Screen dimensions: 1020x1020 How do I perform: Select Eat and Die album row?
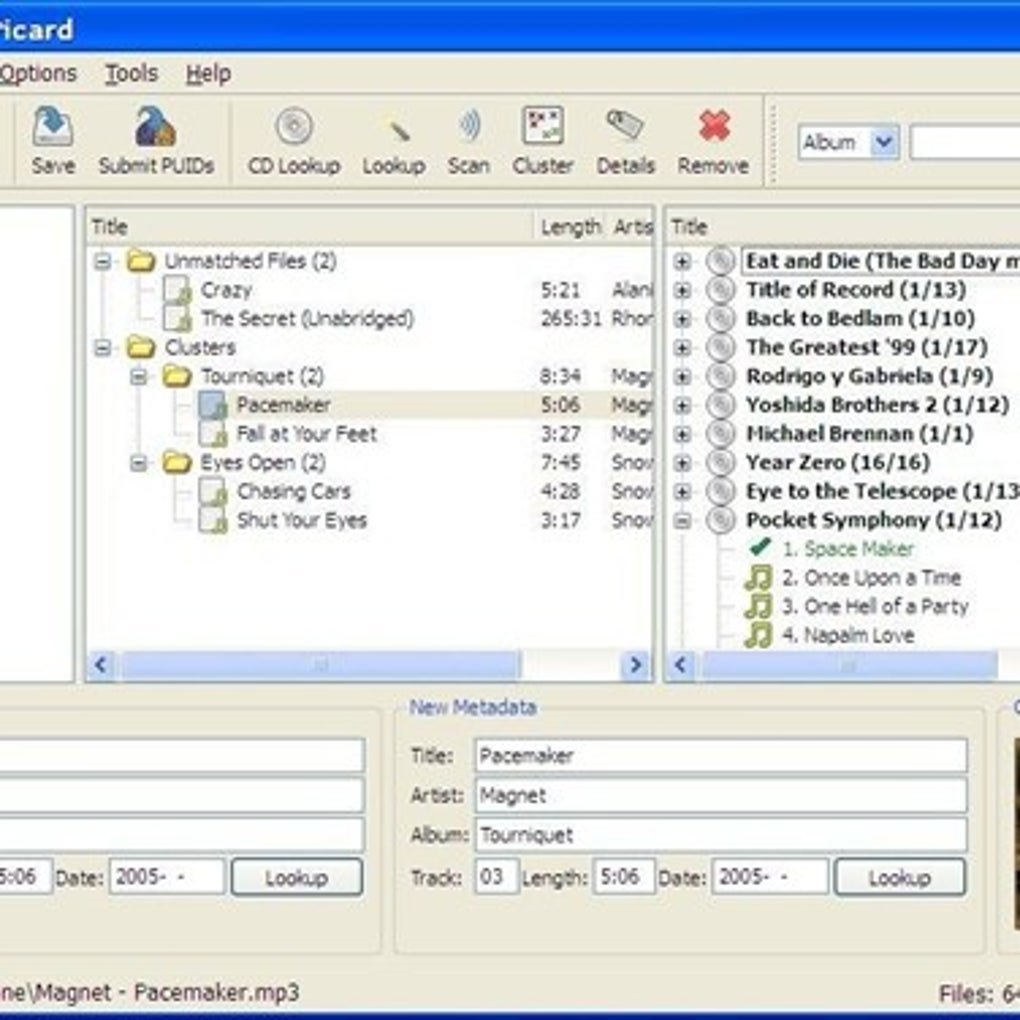(882, 262)
